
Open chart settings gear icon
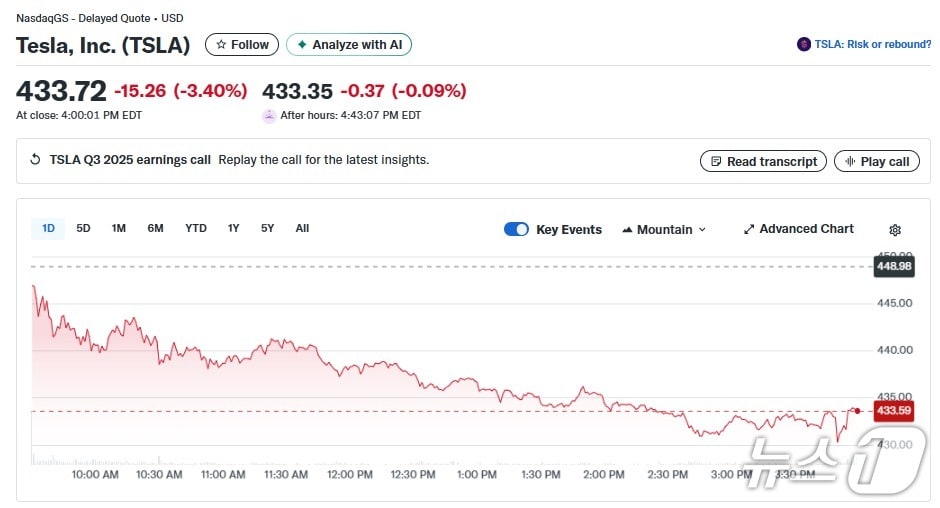[x=895, y=230]
